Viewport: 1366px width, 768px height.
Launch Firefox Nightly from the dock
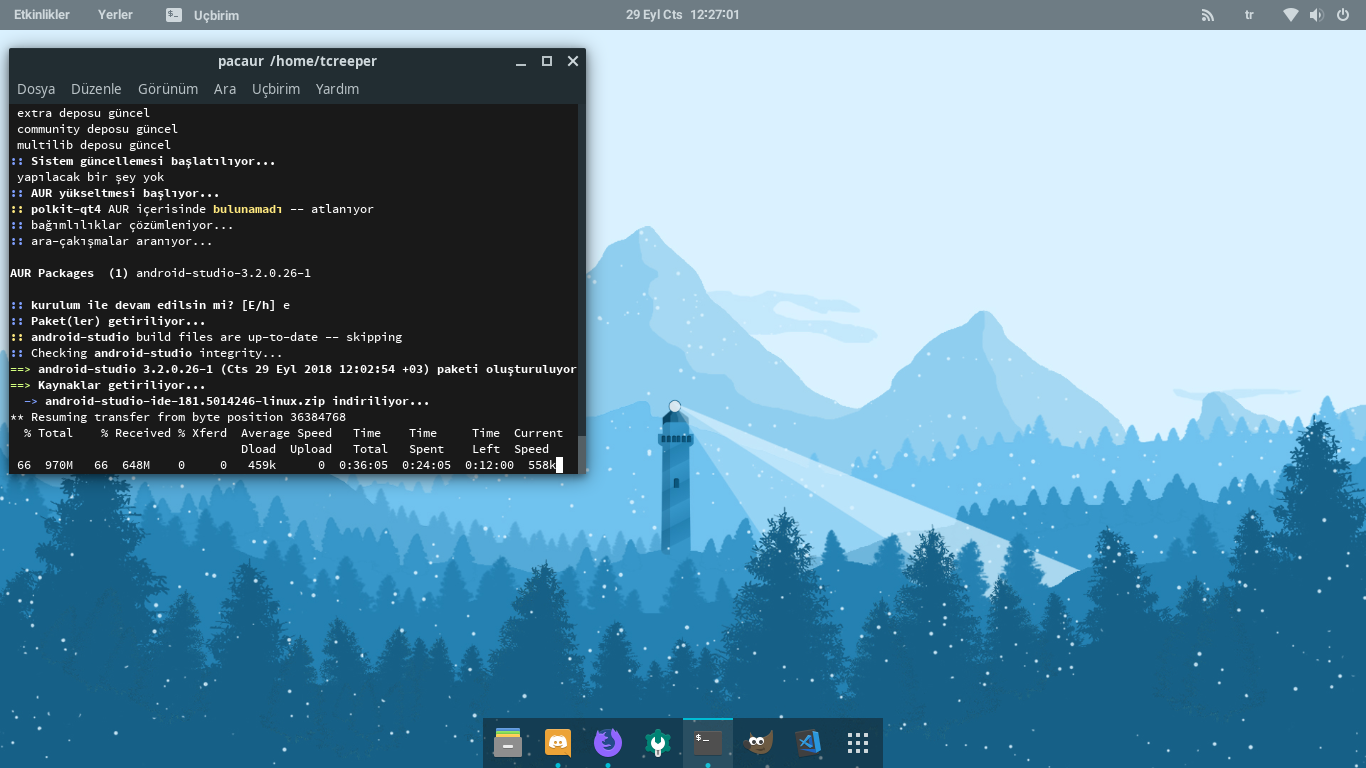tap(608, 743)
